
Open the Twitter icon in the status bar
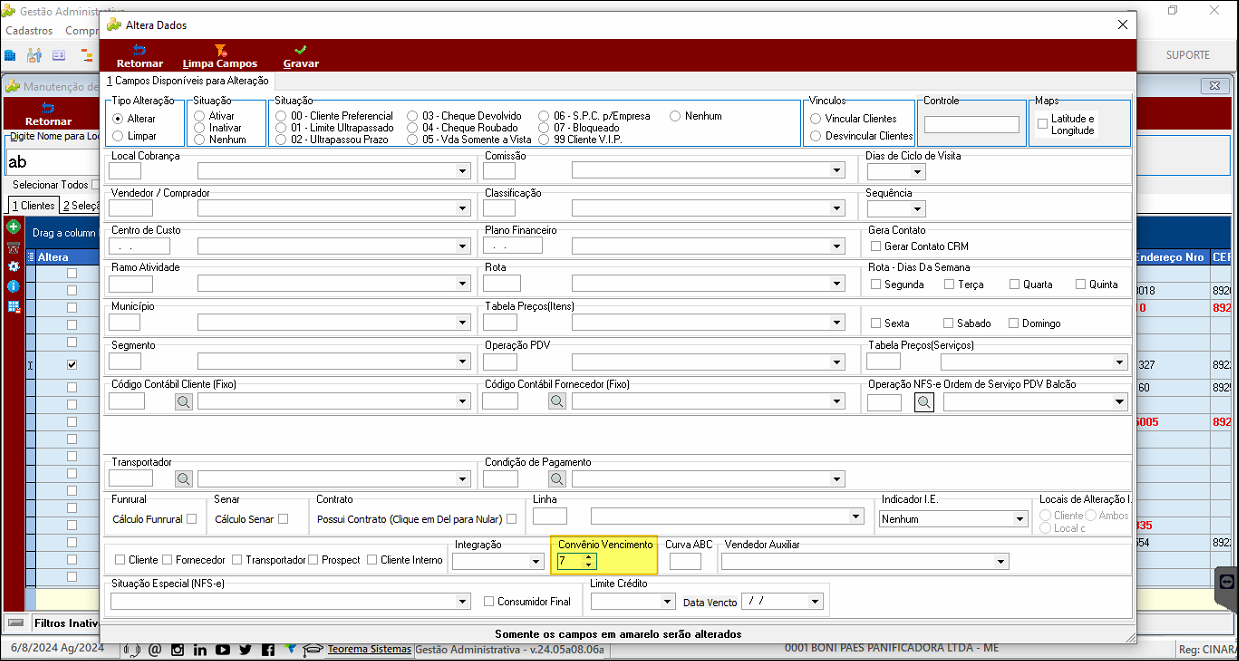click(245, 649)
